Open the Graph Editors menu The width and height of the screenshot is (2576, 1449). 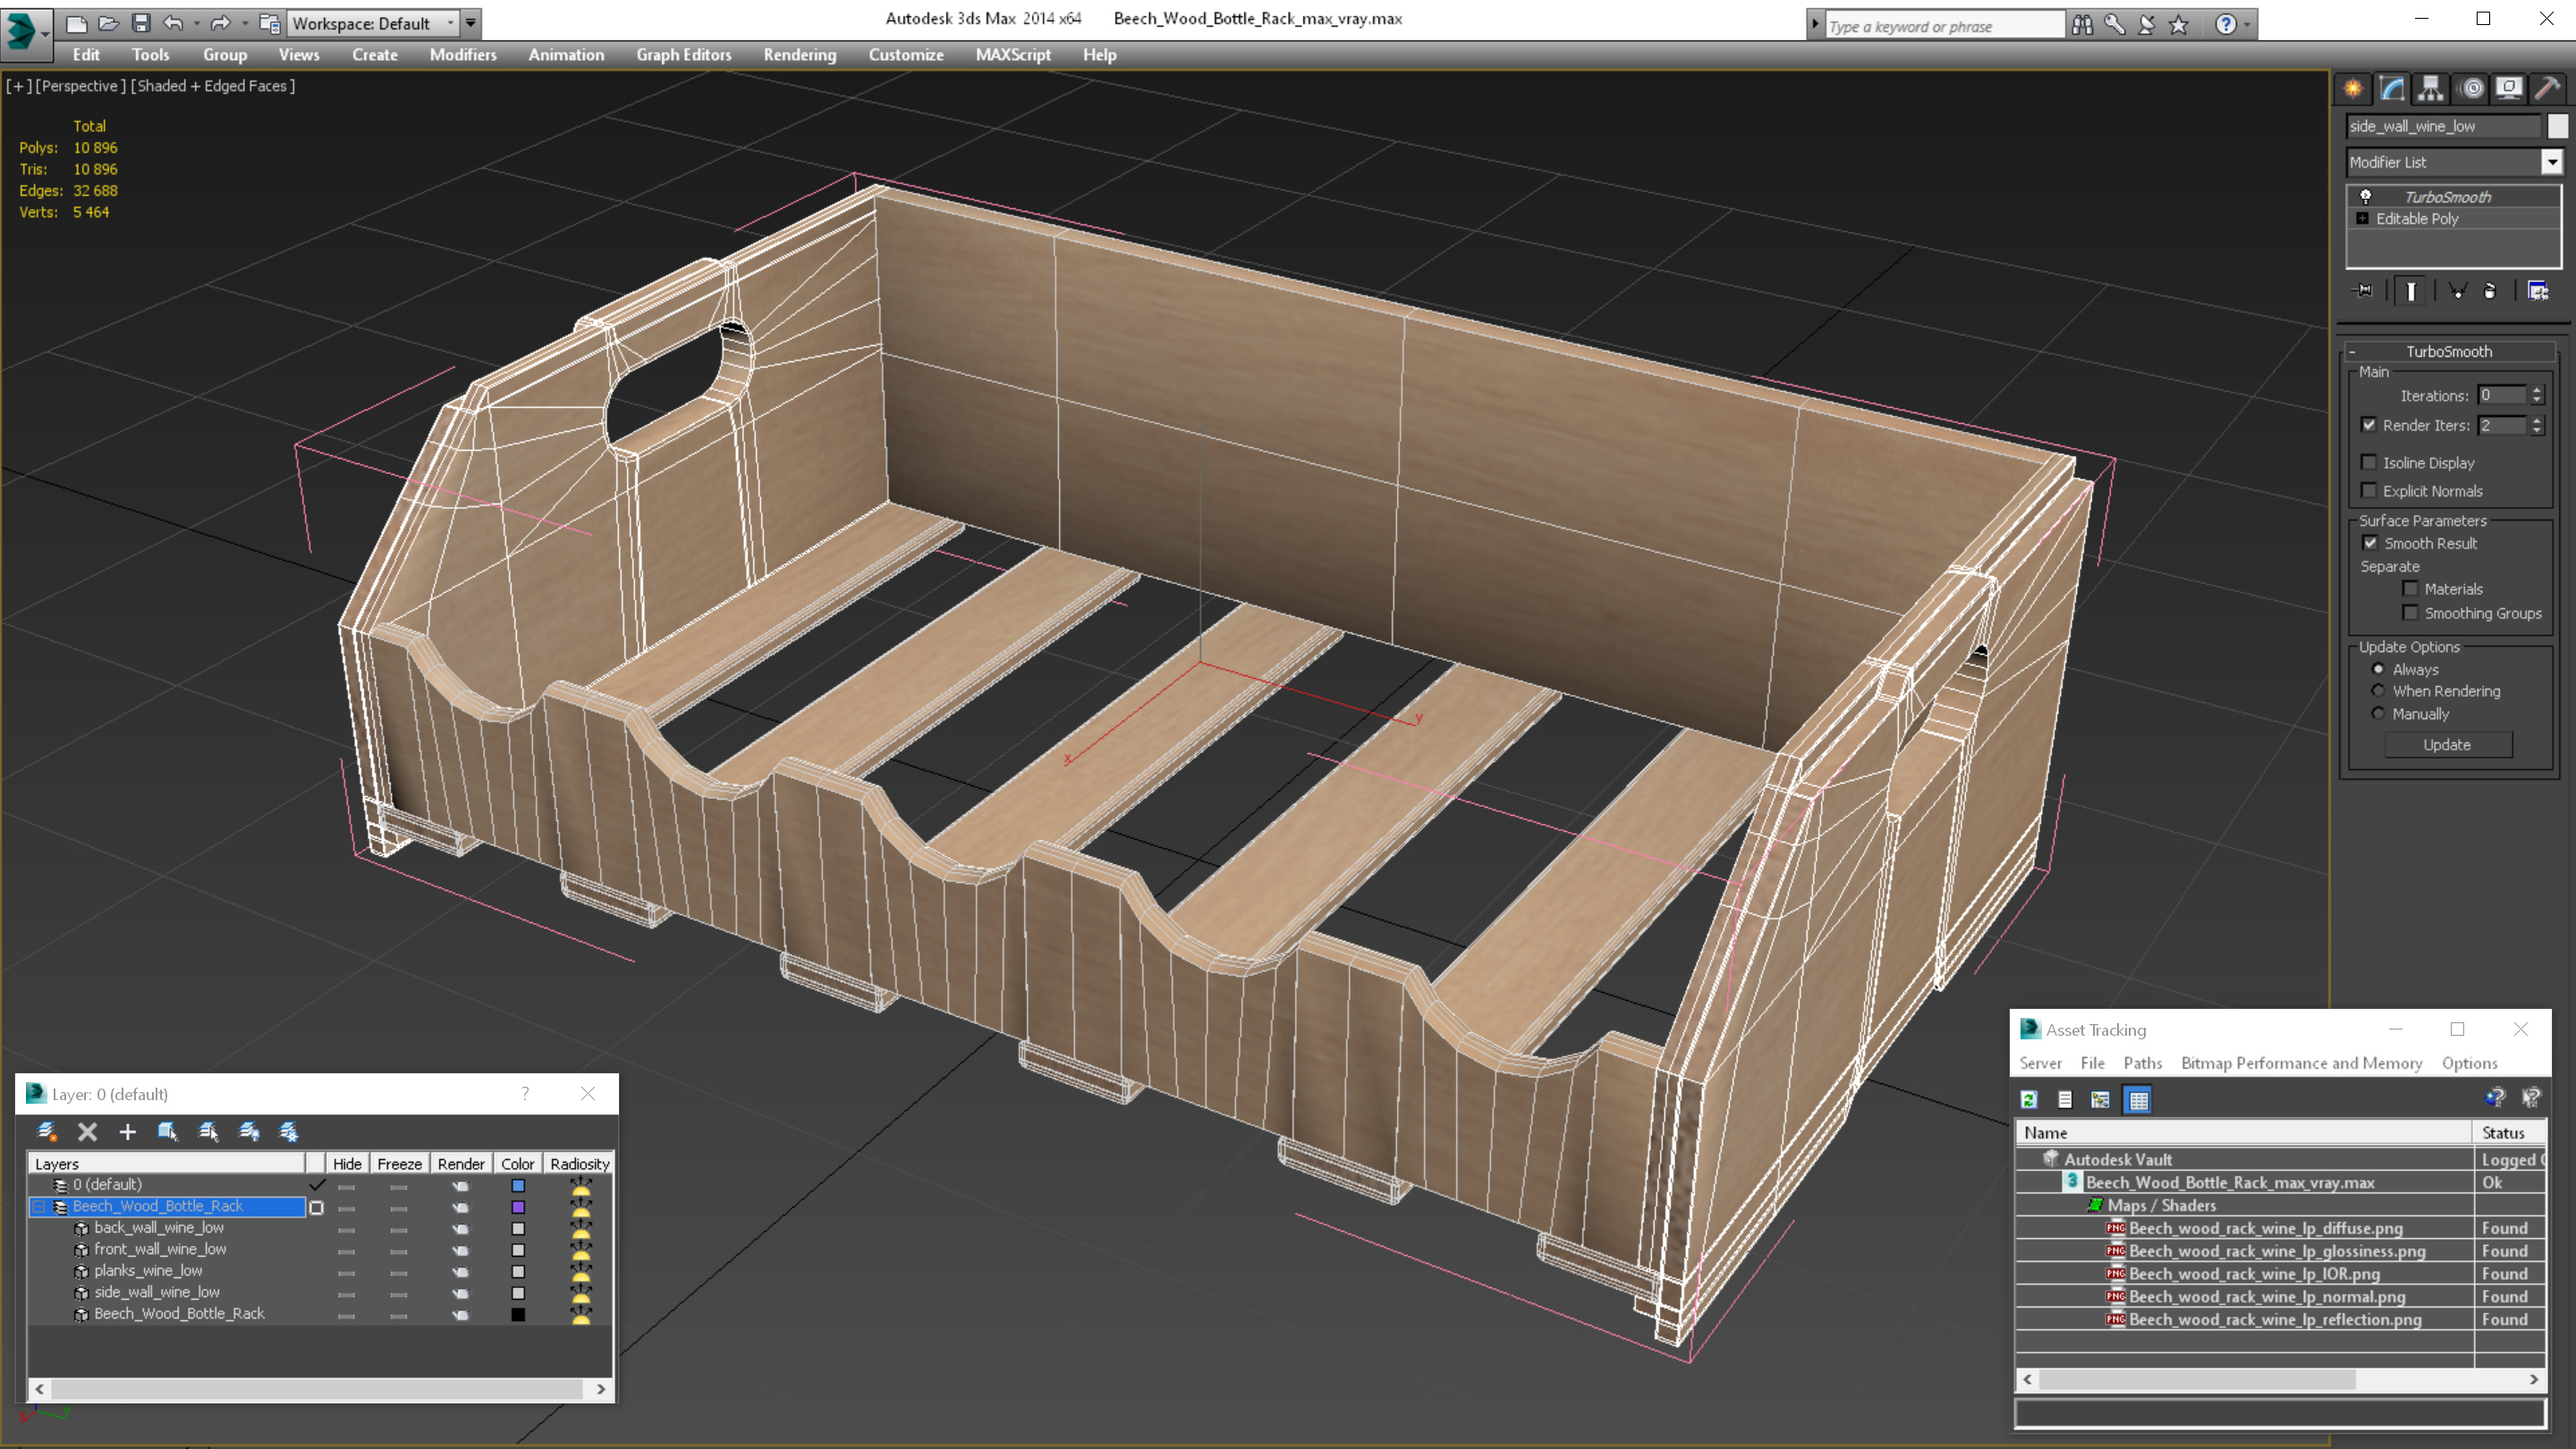pos(684,55)
